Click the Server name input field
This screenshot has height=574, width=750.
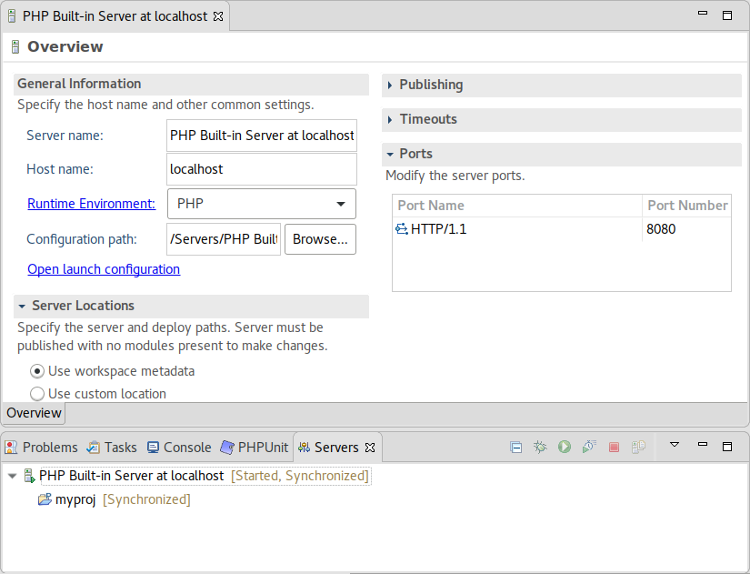pos(262,136)
